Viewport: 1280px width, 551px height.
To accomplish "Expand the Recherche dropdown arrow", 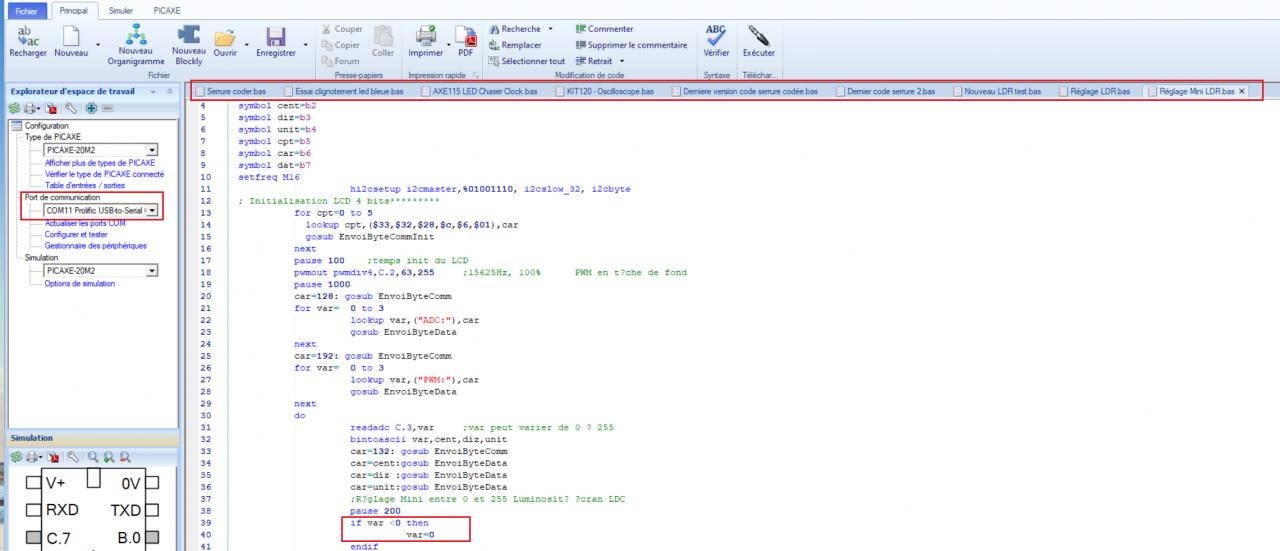I will [x=550, y=29].
